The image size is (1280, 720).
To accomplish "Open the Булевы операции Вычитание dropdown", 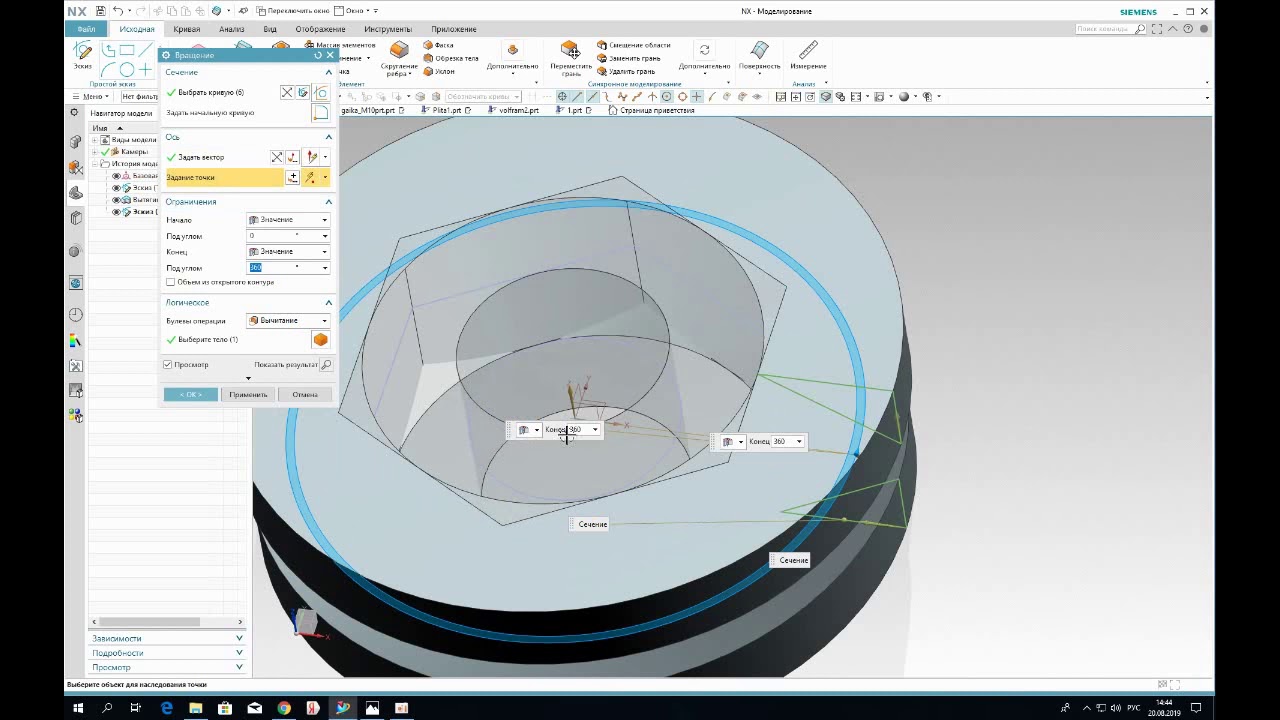I will [x=288, y=321].
